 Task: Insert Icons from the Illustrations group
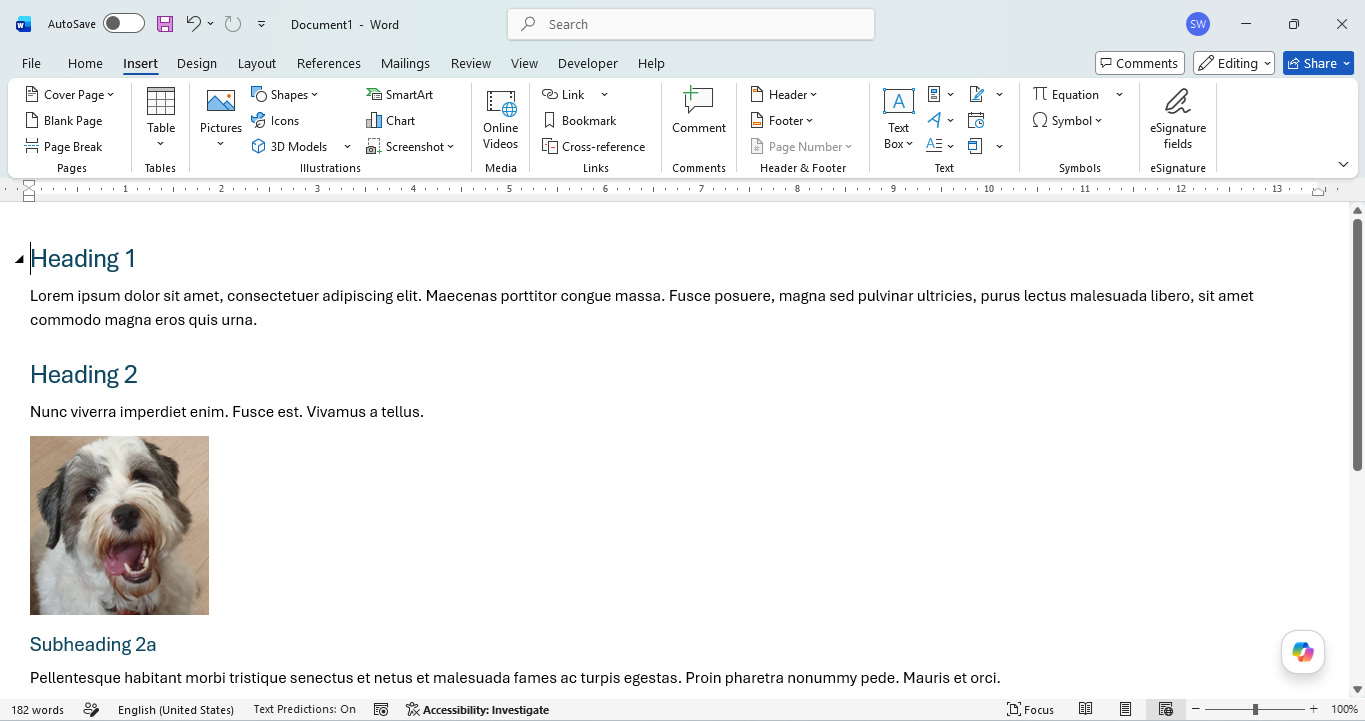click(x=275, y=121)
